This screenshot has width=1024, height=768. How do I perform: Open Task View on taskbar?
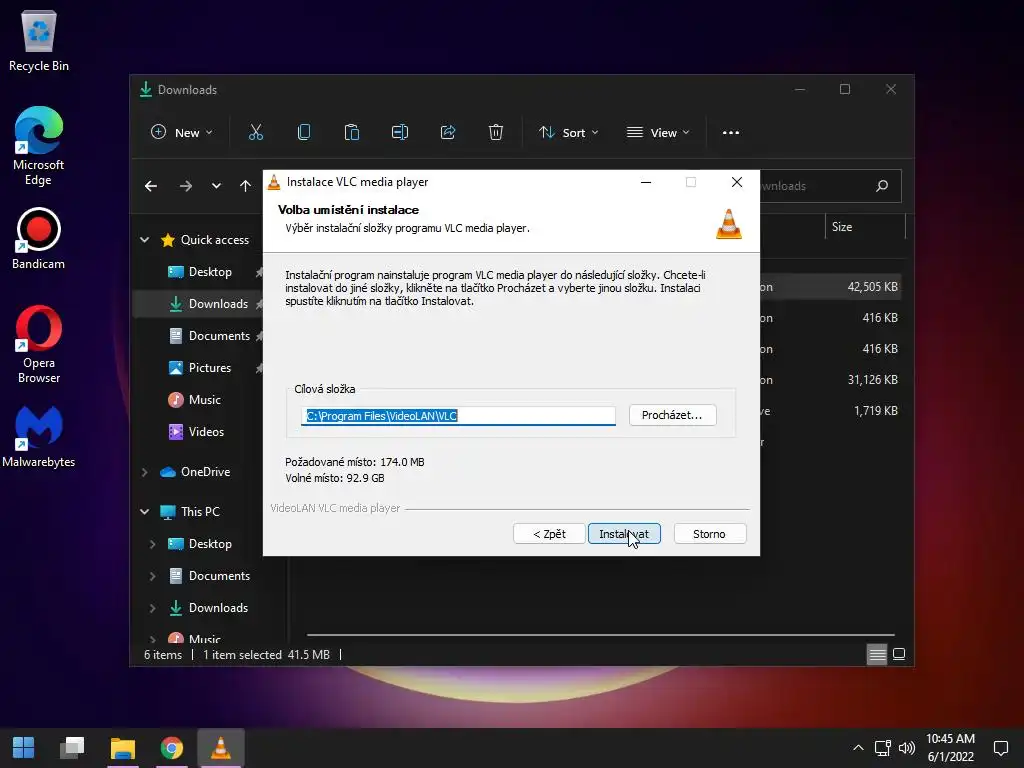click(x=72, y=748)
